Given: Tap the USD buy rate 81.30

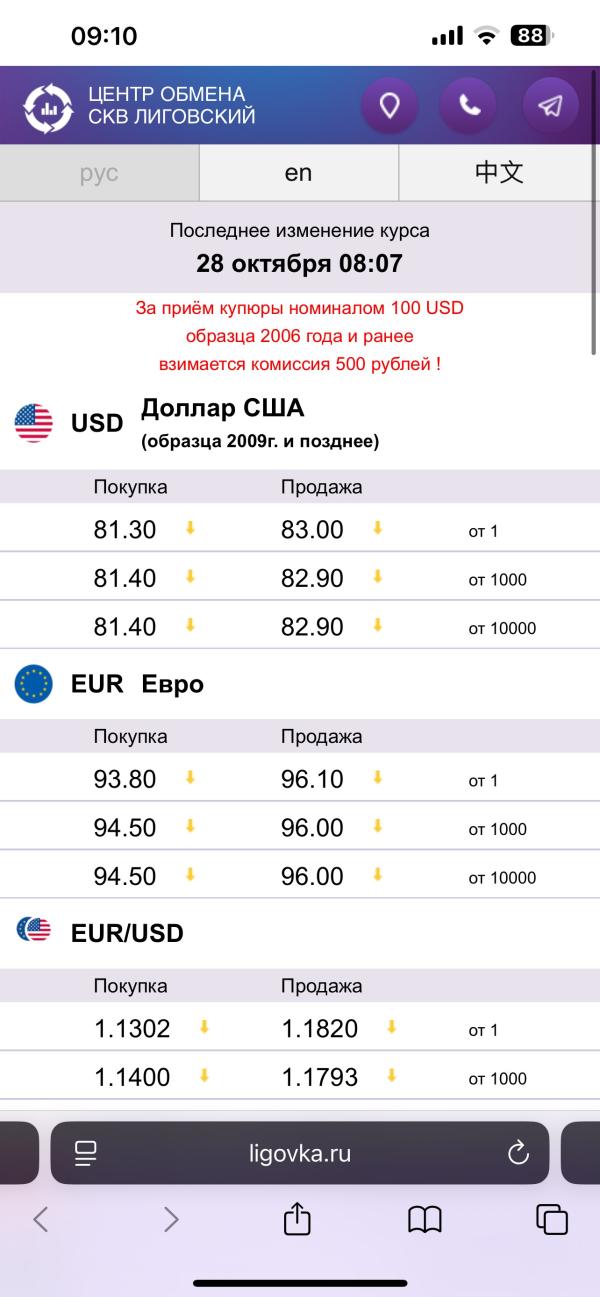Looking at the screenshot, I should tap(125, 530).
